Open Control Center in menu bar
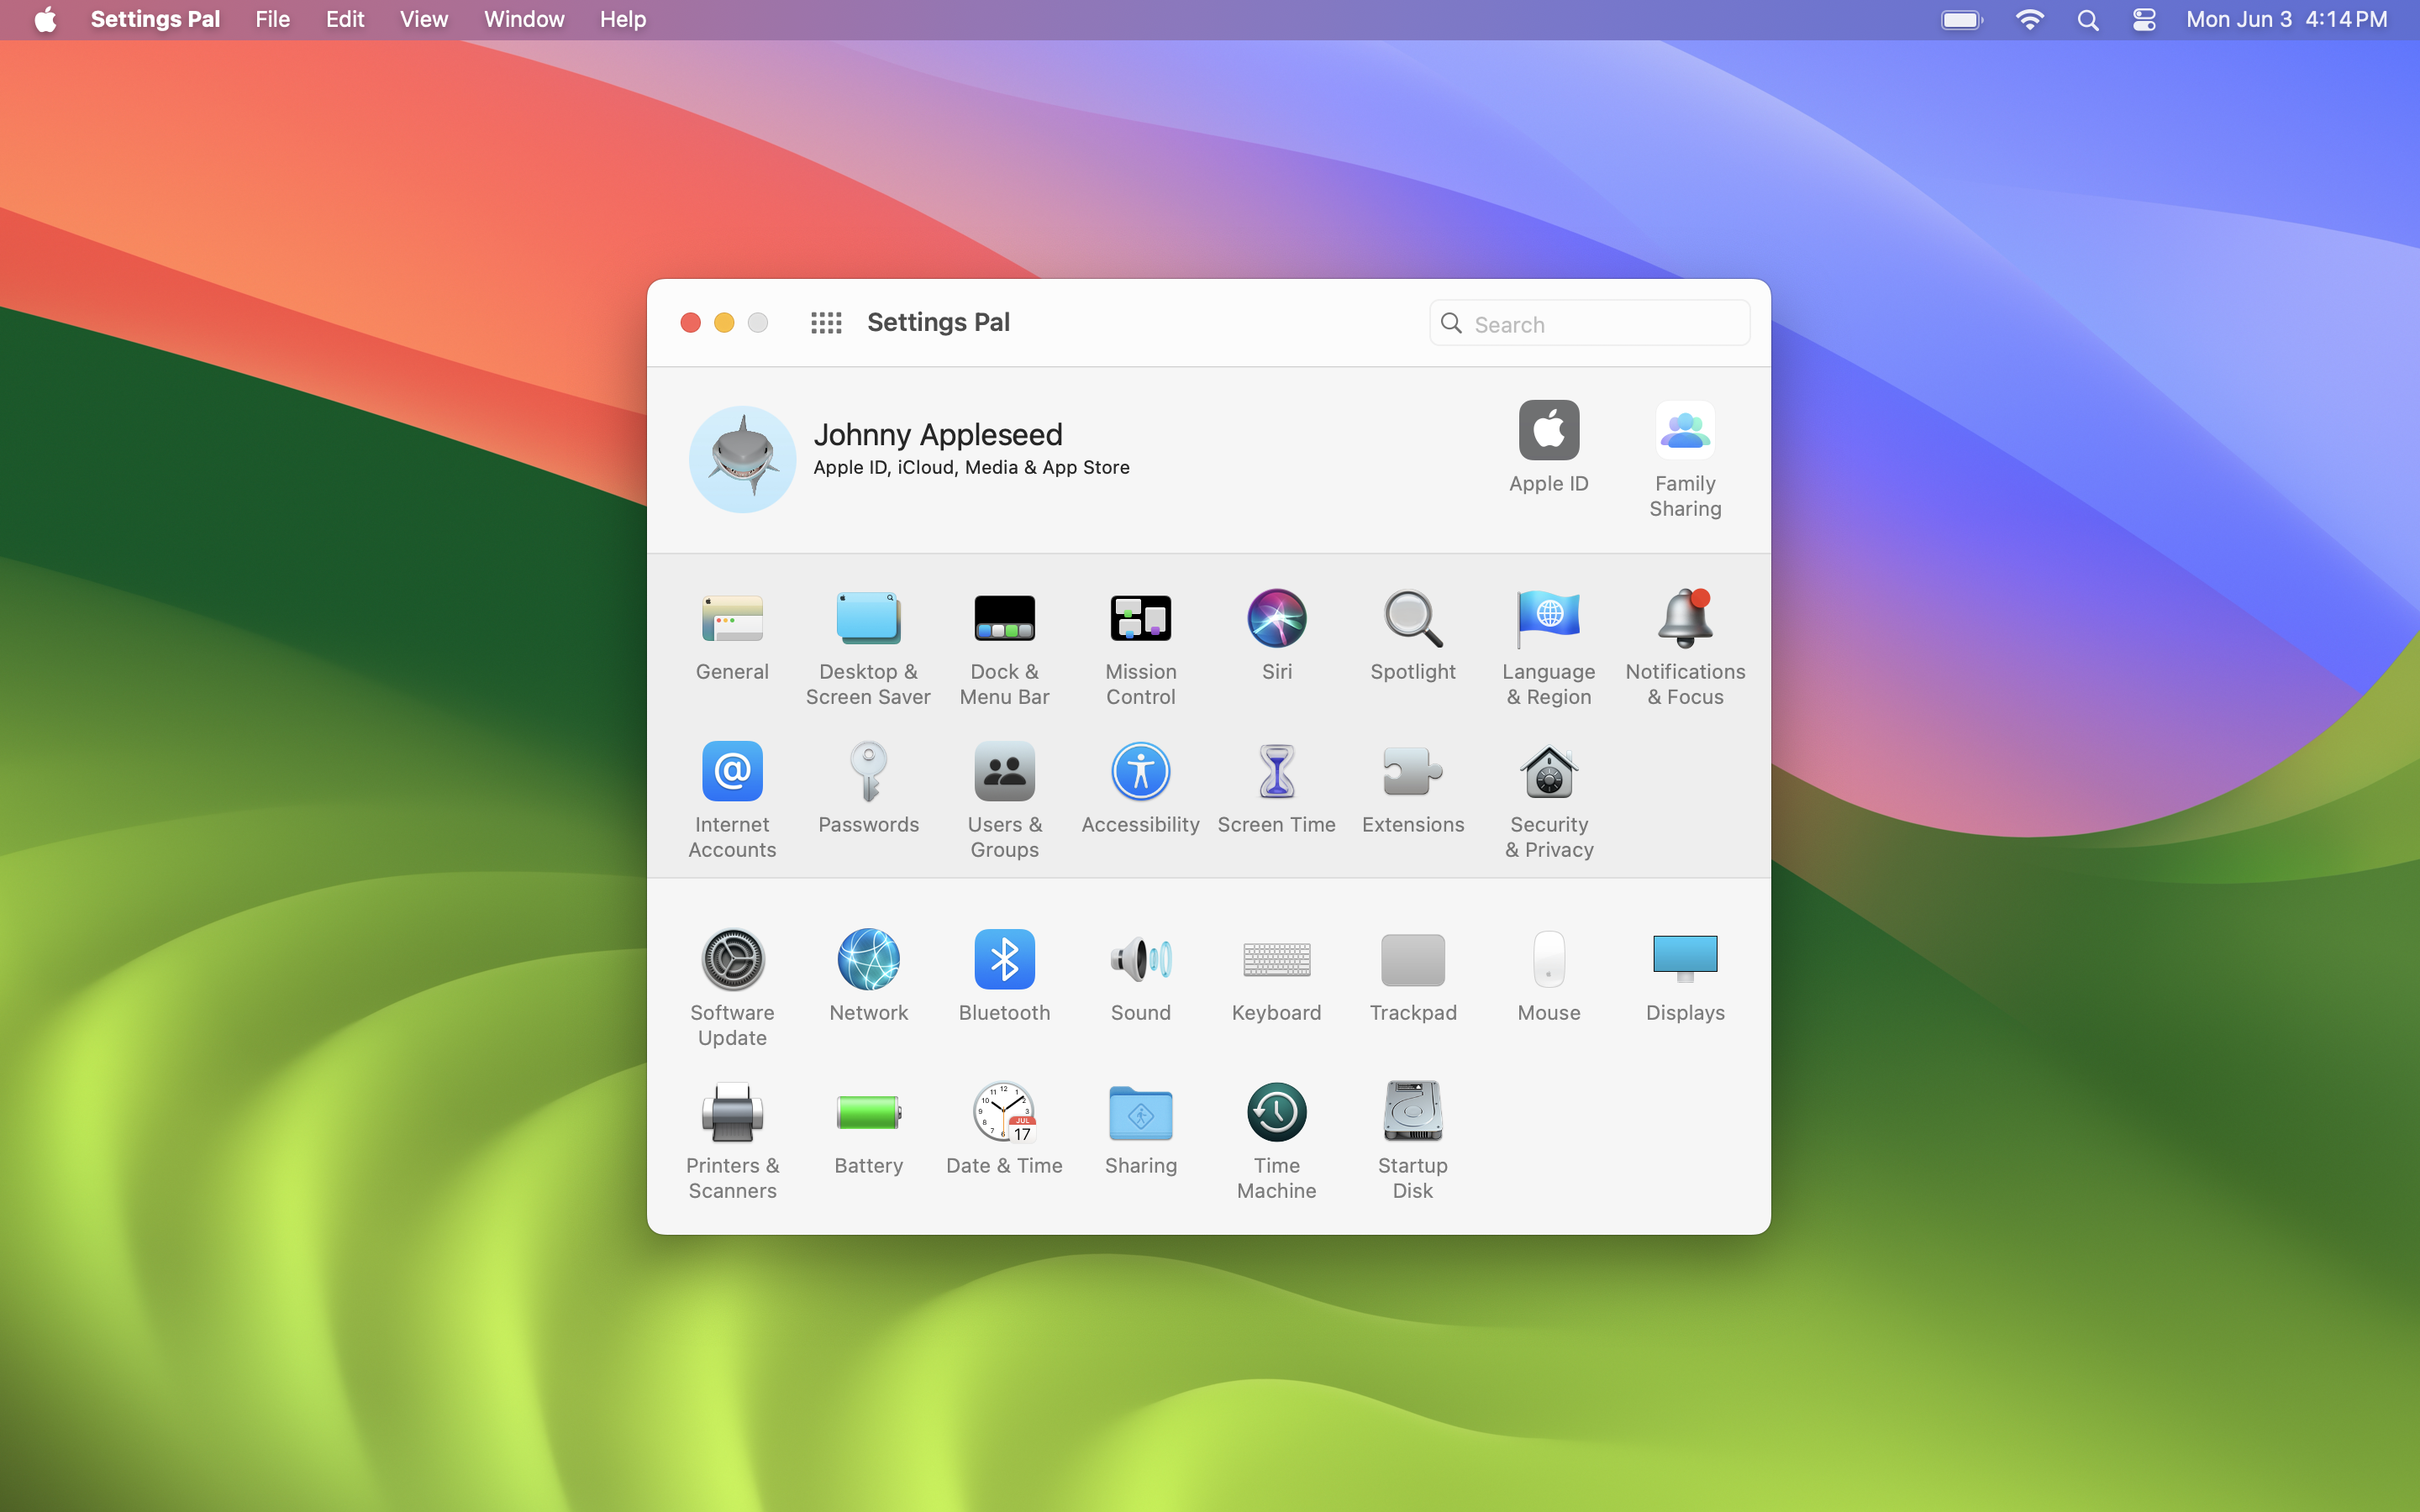This screenshot has width=2420, height=1512. [x=2144, y=20]
